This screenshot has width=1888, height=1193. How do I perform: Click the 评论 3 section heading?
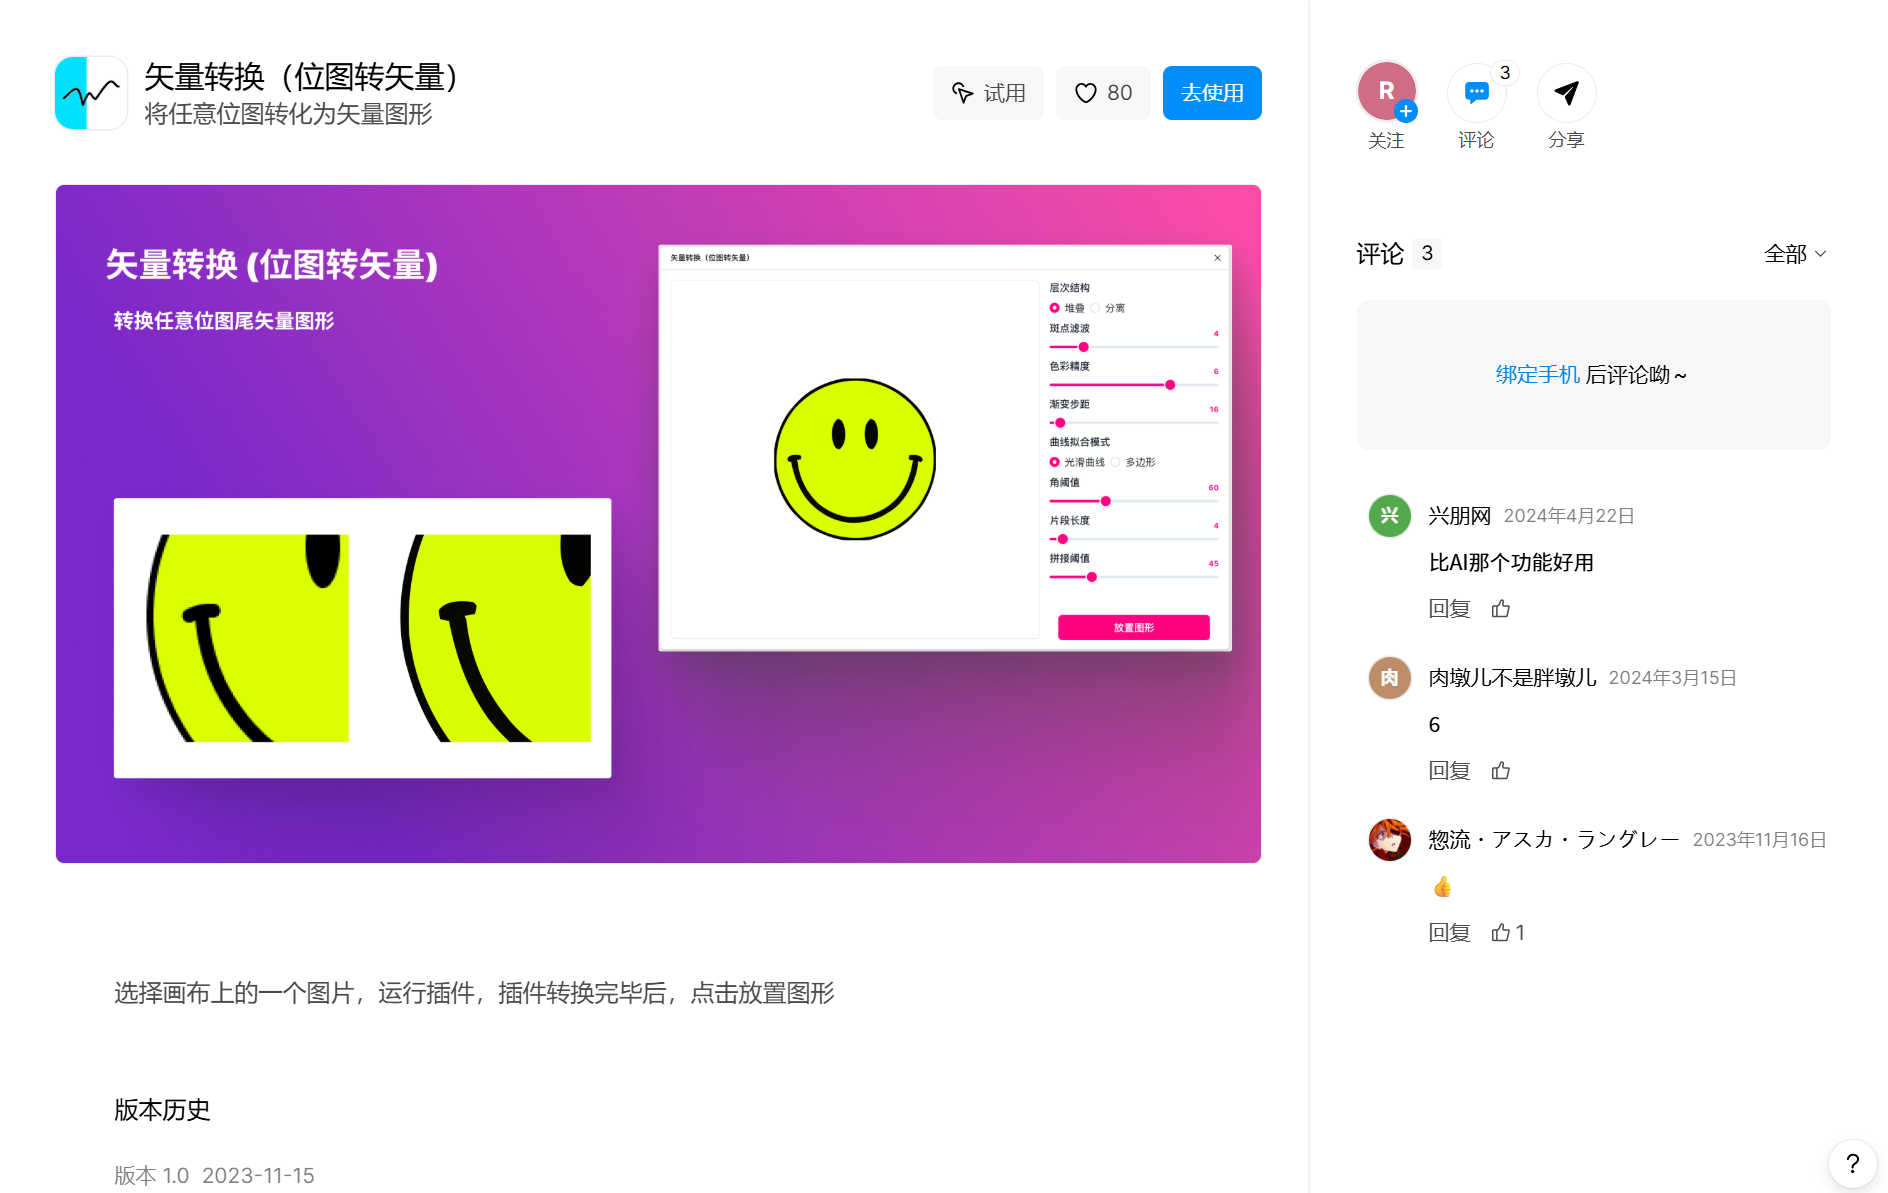pos(1398,254)
